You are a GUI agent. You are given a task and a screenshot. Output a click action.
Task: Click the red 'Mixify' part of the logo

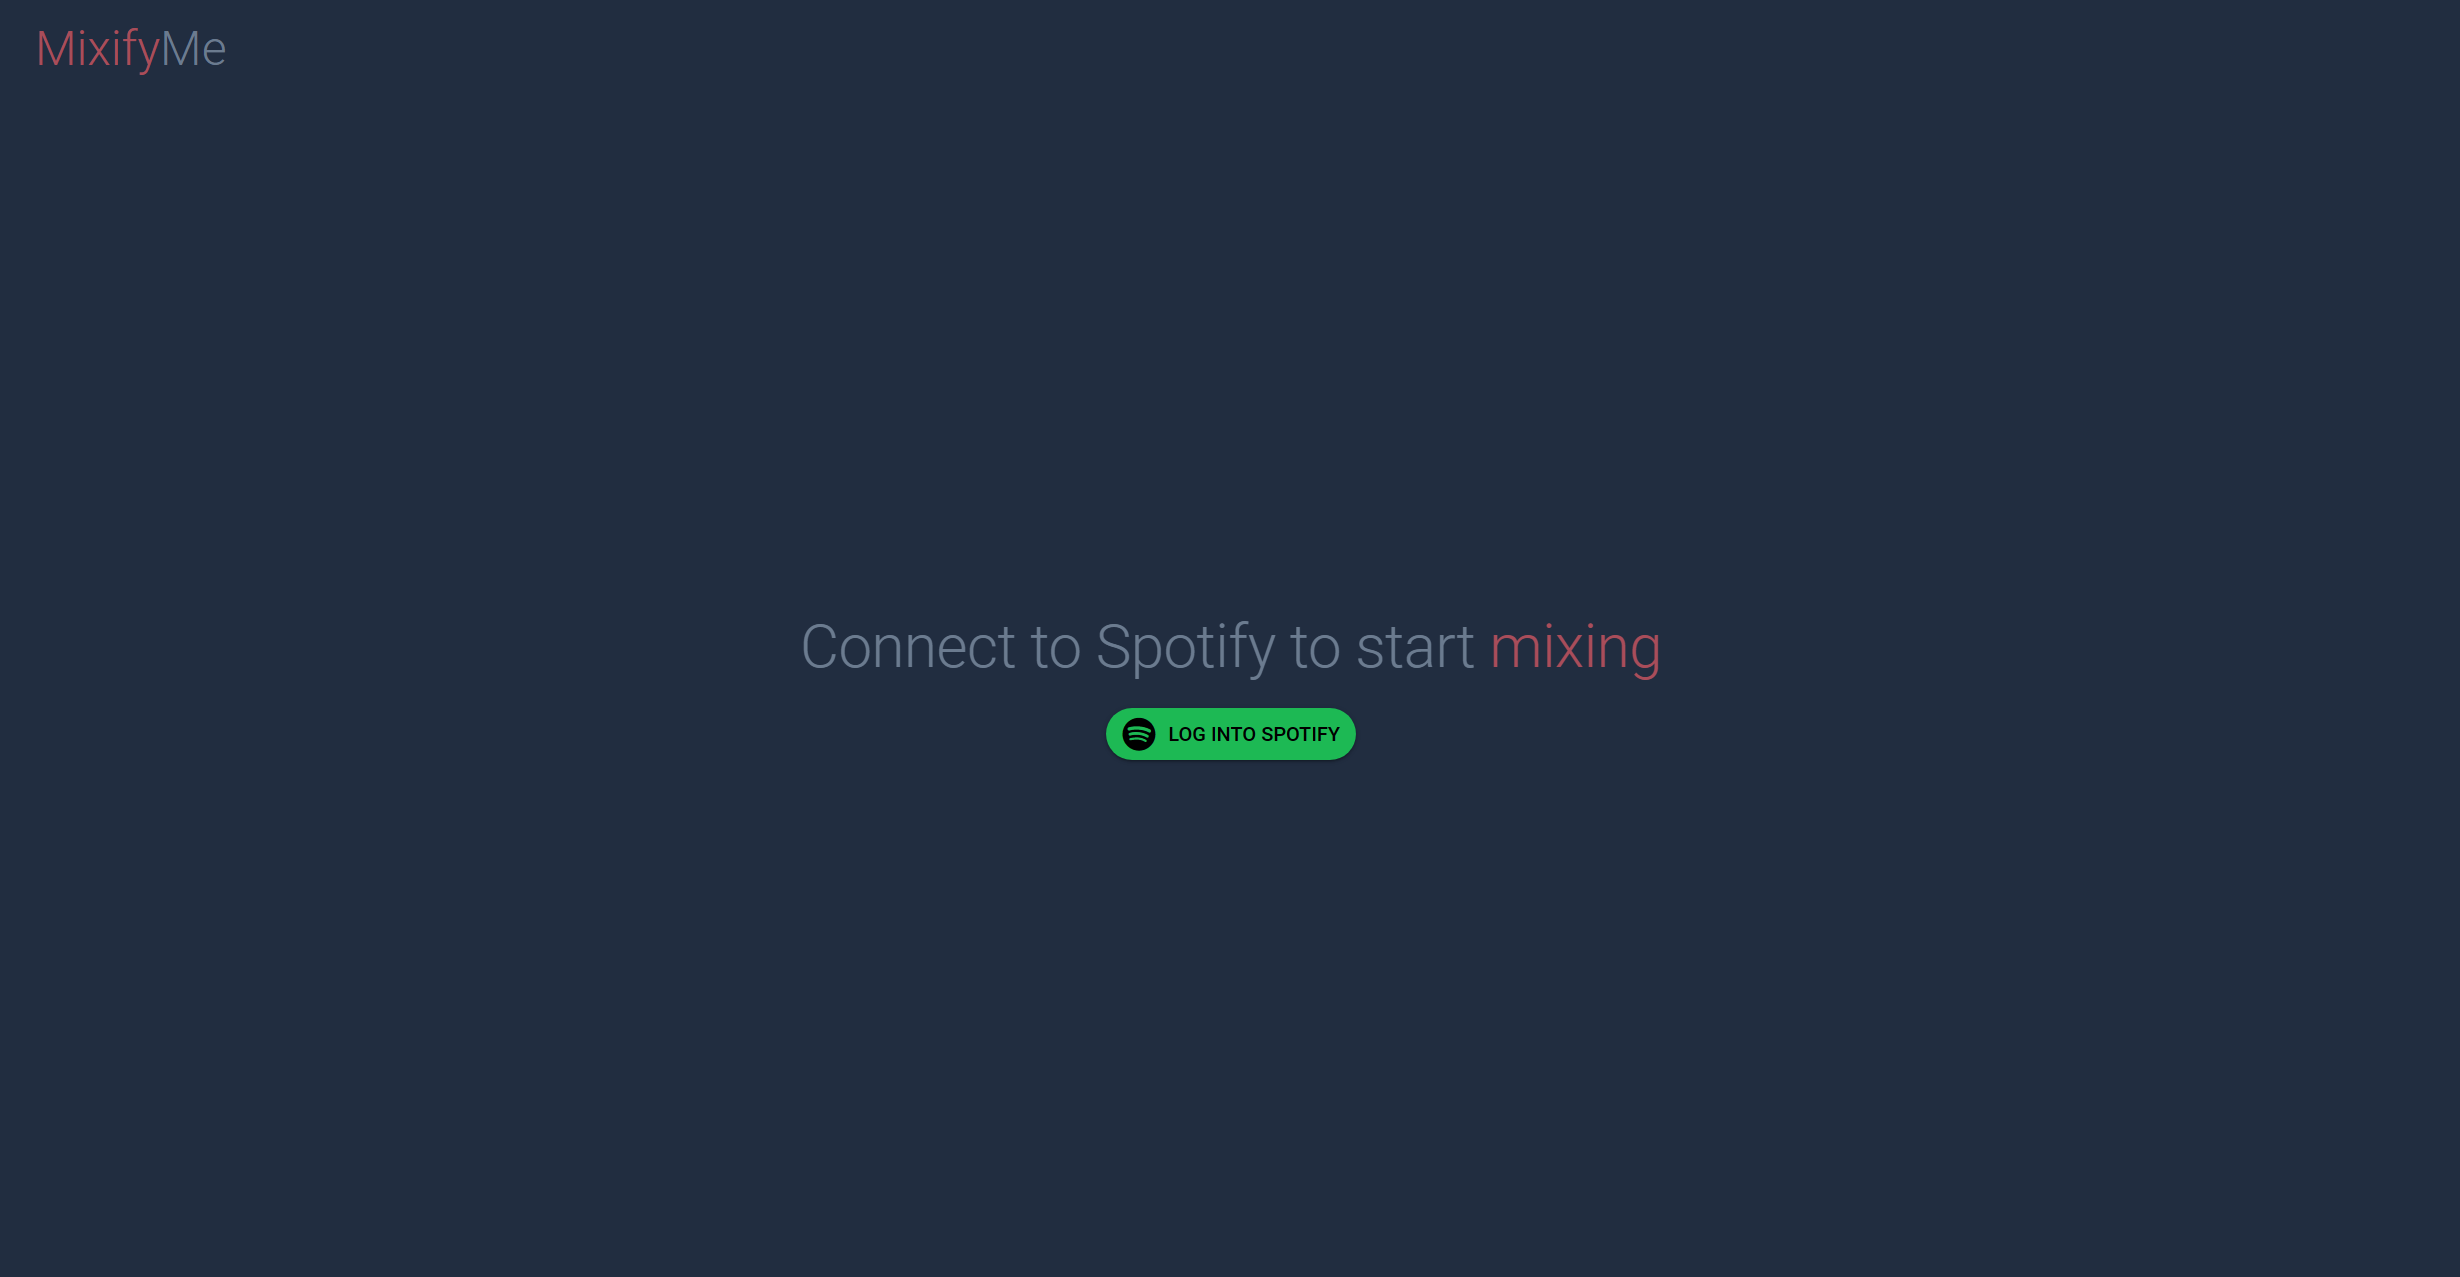[98, 49]
